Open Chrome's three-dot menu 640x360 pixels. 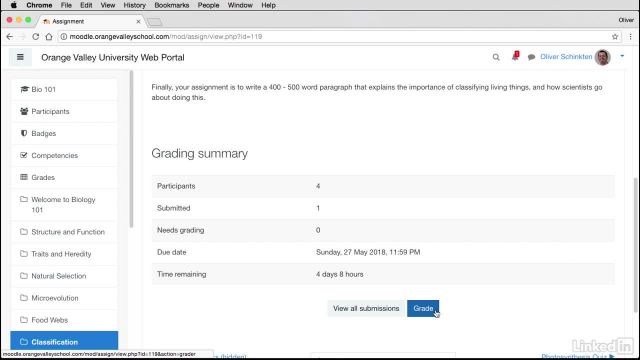pyautogui.click(x=630, y=37)
